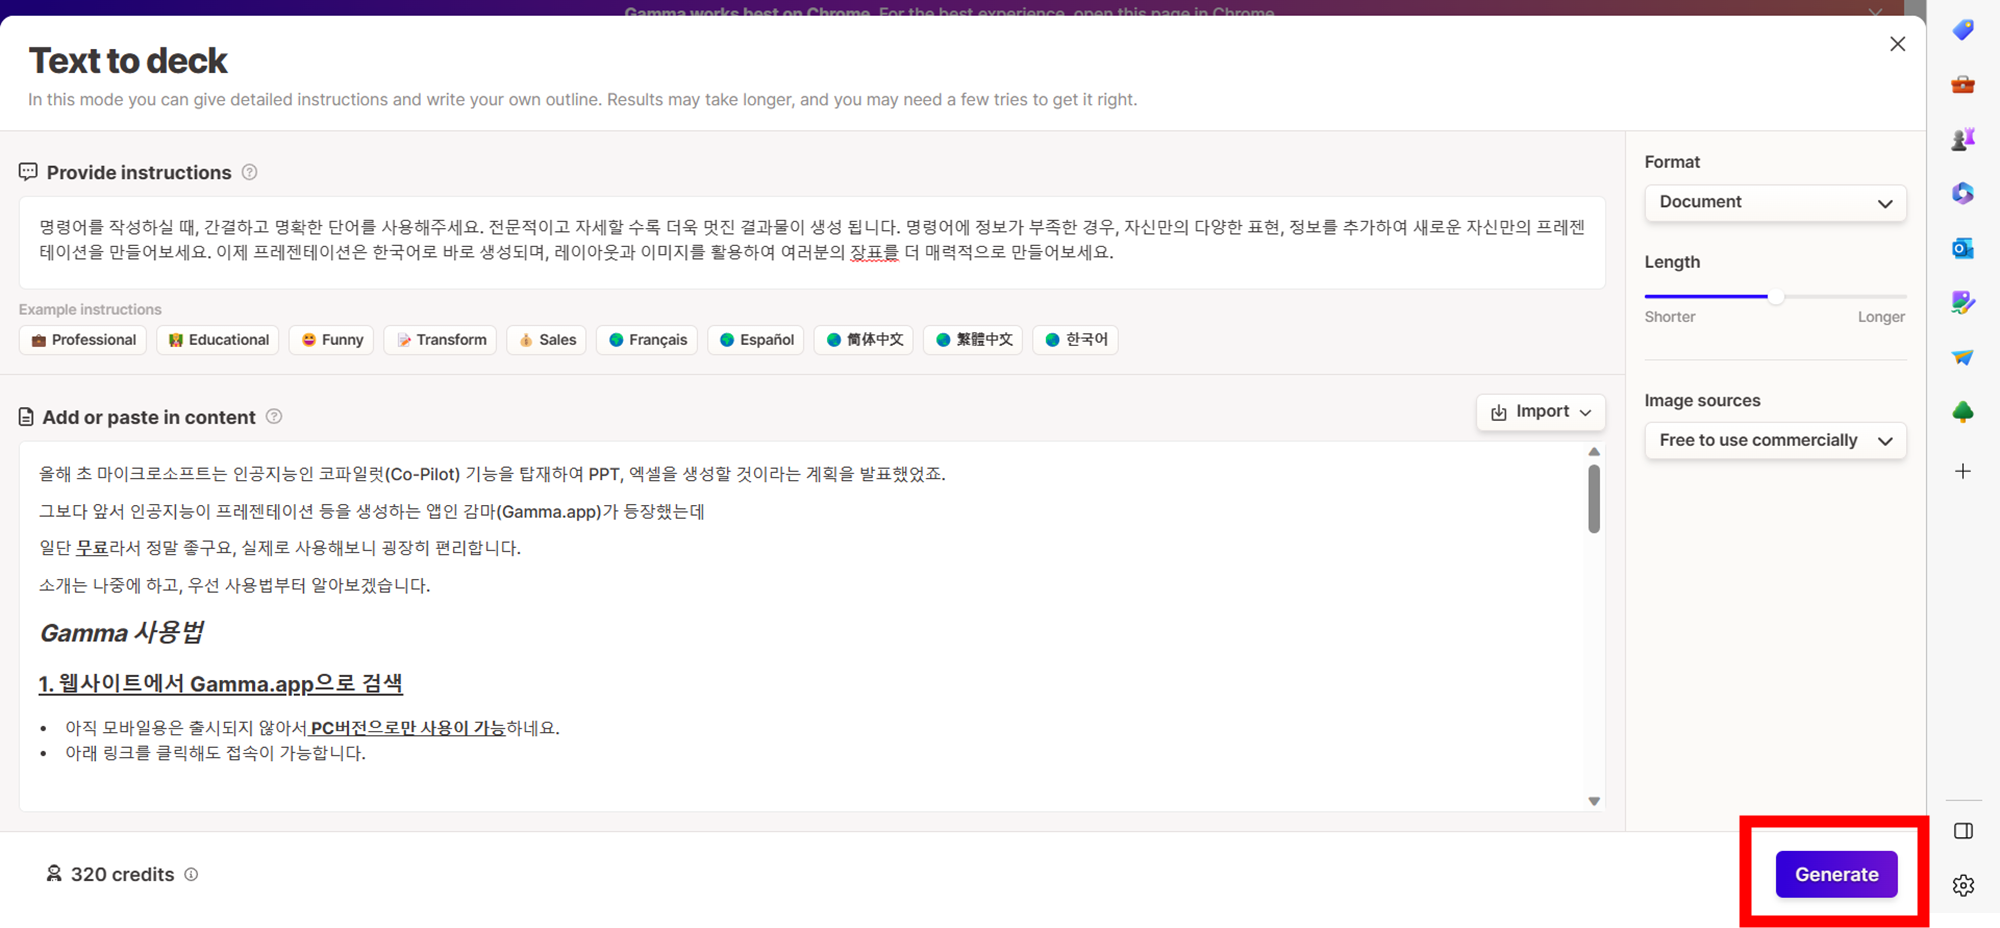Viewport: 2000px width, 928px height.
Task: Close the Text to deck dialog
Action: [1897, 44]
